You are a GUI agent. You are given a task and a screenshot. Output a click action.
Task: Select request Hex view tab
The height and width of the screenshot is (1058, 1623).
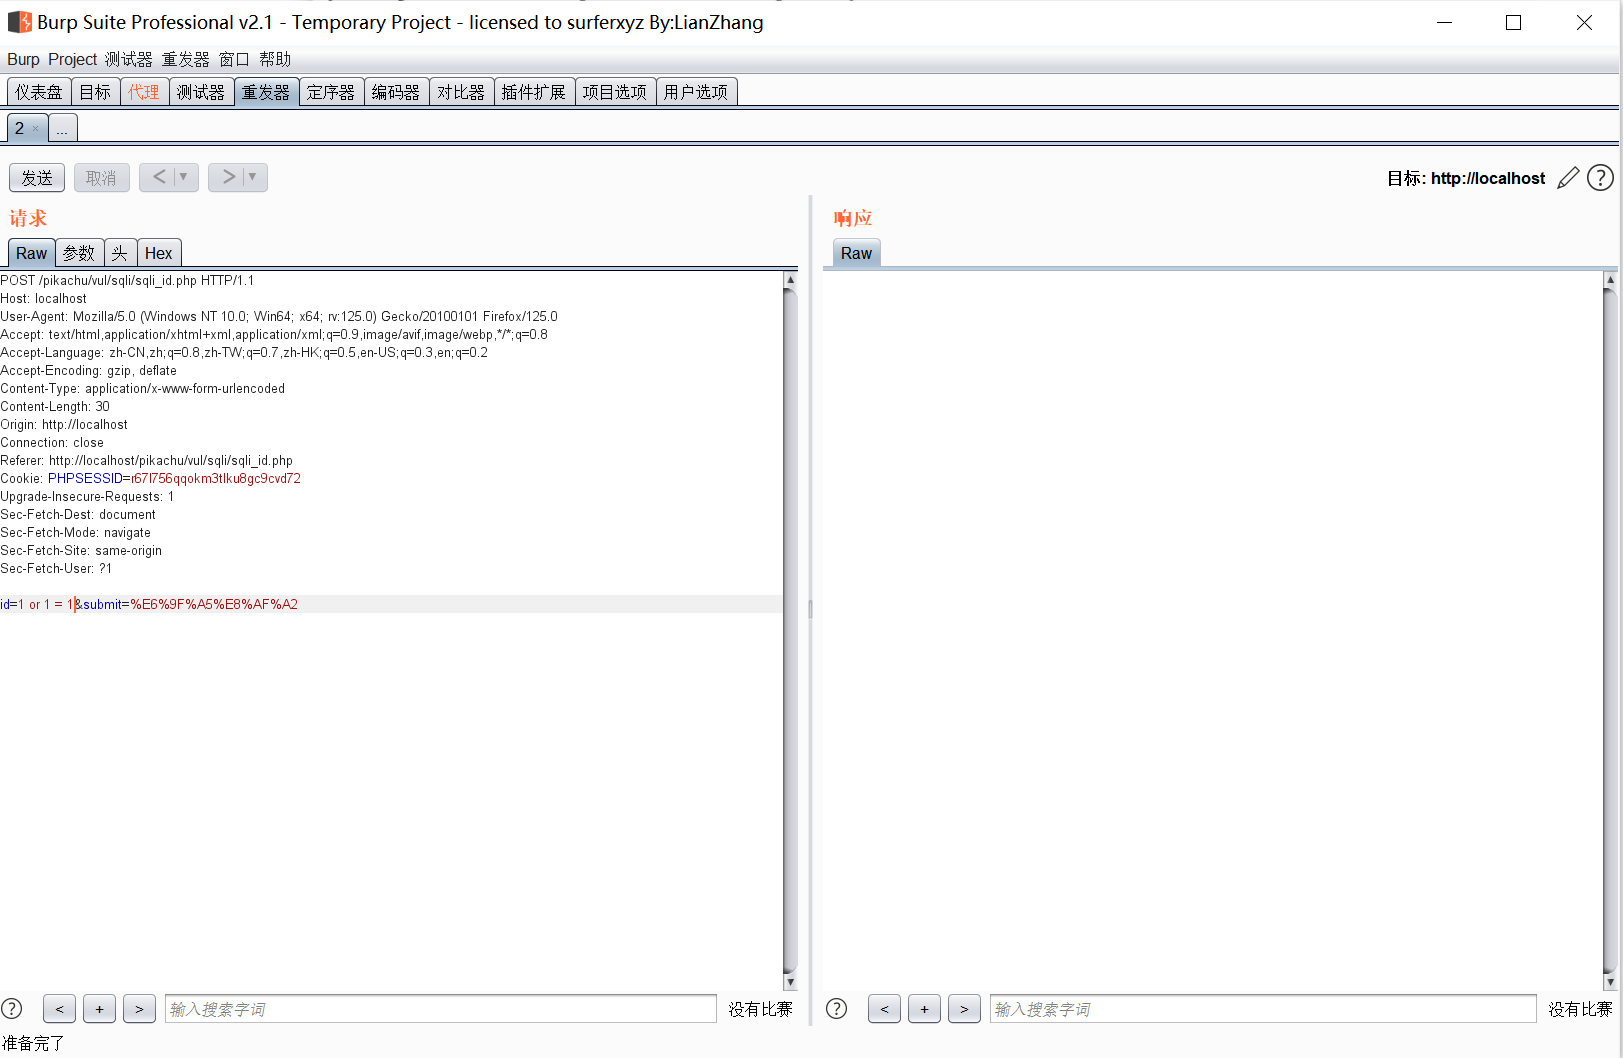158,253
